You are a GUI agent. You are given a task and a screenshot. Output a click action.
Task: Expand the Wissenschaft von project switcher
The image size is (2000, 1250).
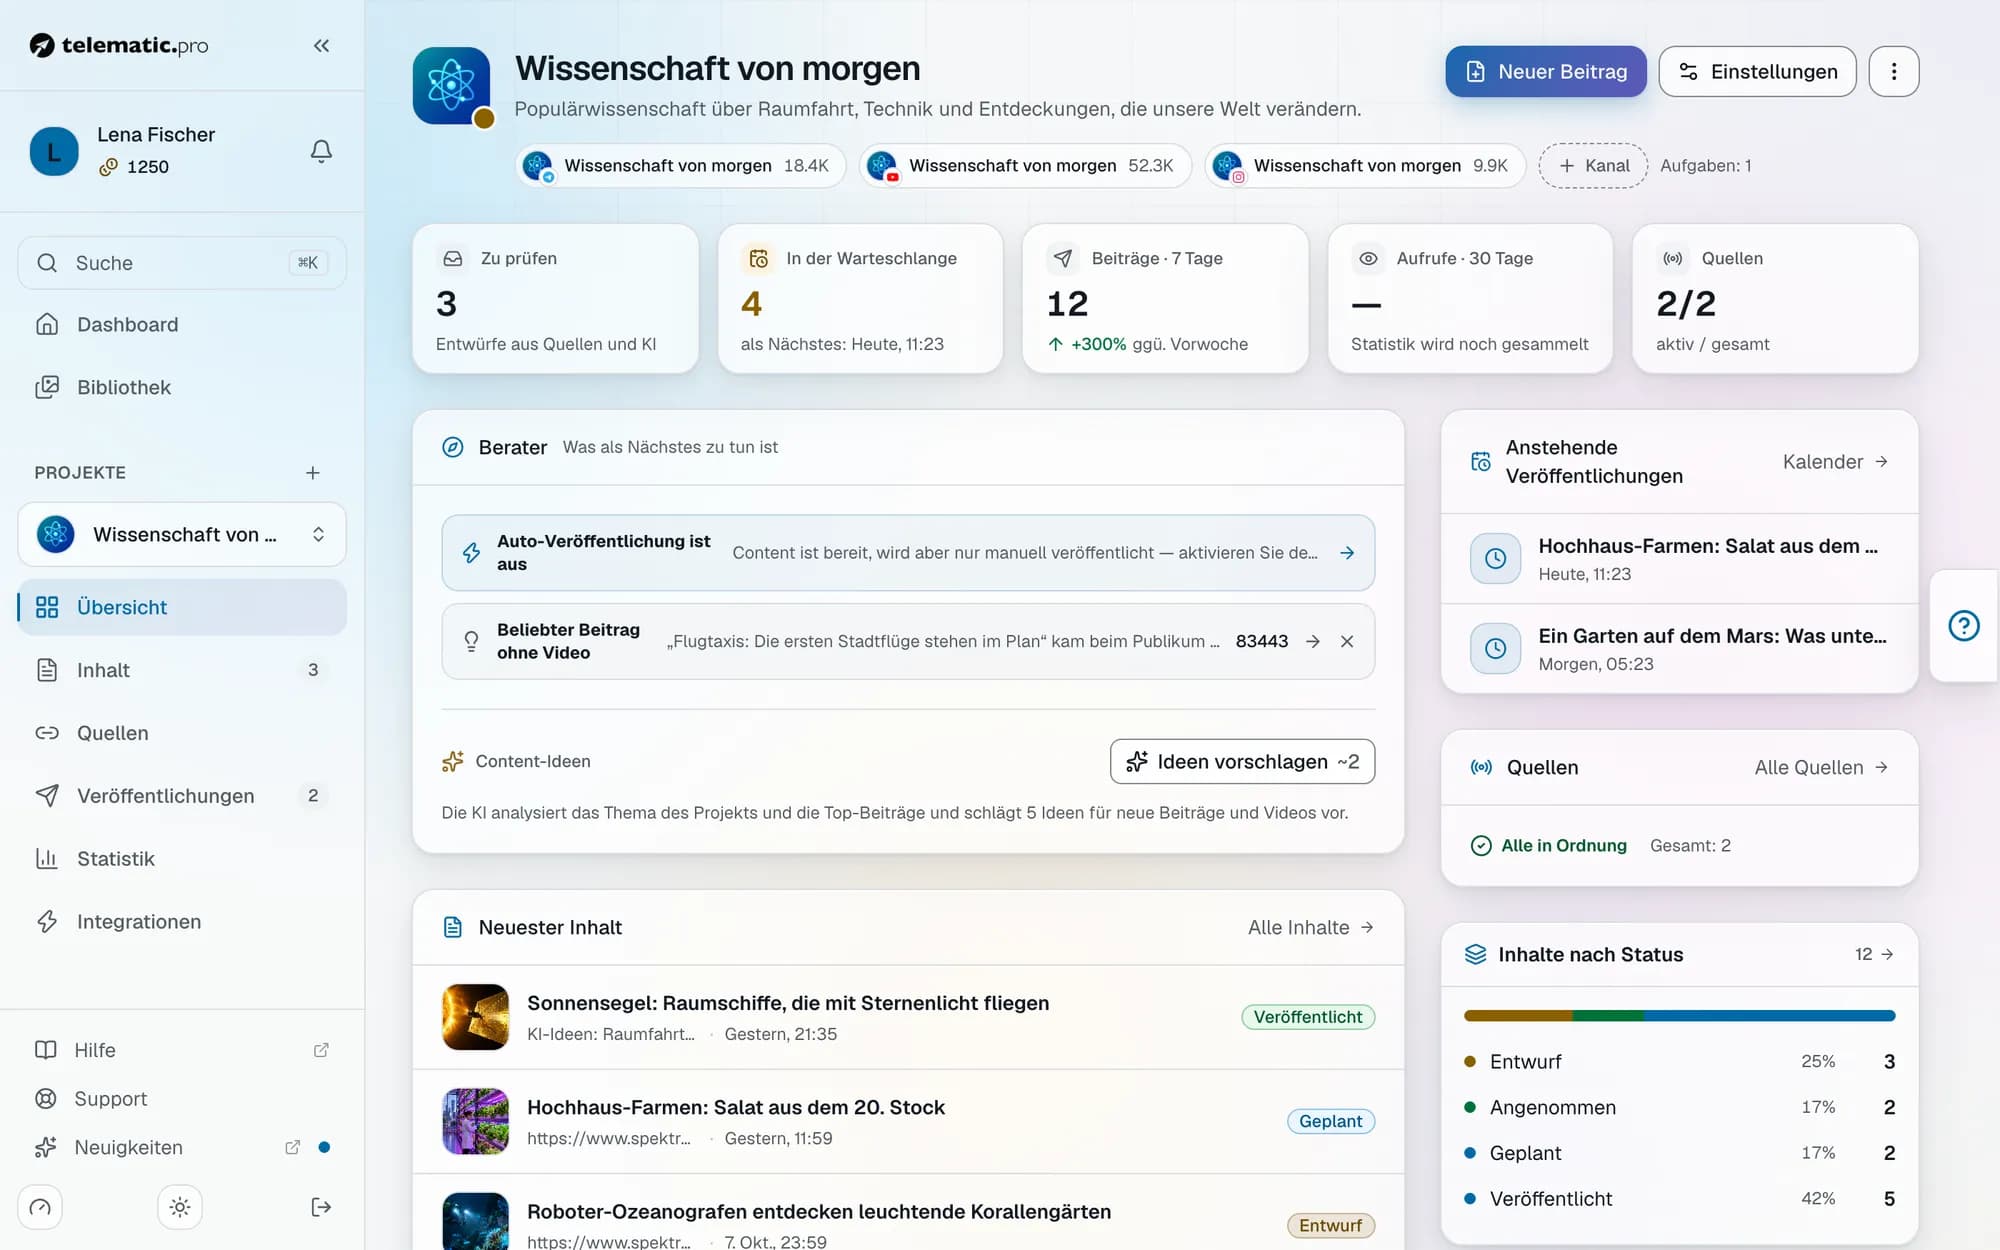pos(182,534)
